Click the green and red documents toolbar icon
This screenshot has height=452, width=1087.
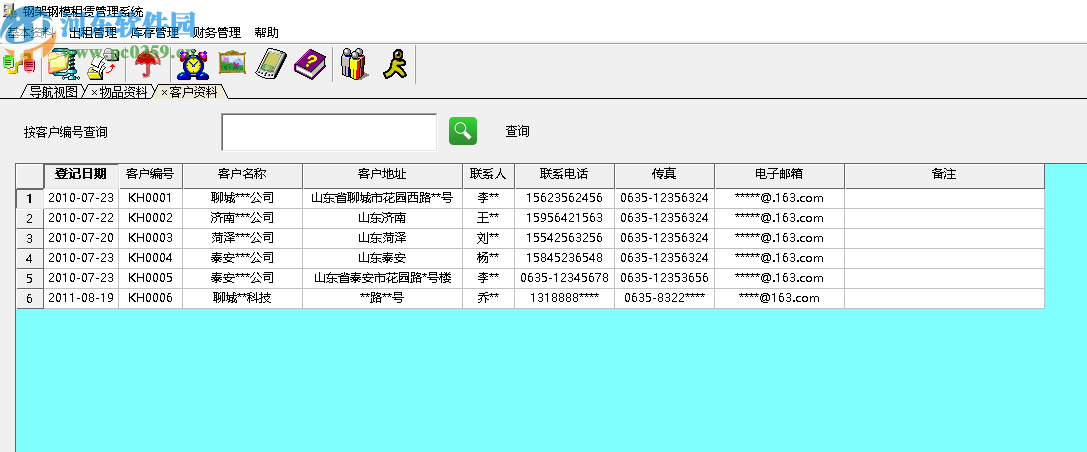pyautogui.click(x=19, y=64)
